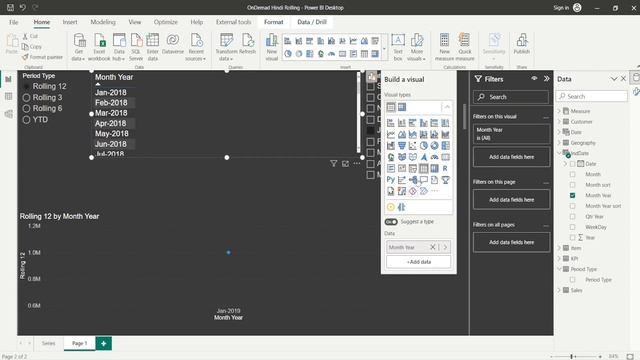Select the Rolling 3 radio option
640x360 pixels.
click(27, 98)
